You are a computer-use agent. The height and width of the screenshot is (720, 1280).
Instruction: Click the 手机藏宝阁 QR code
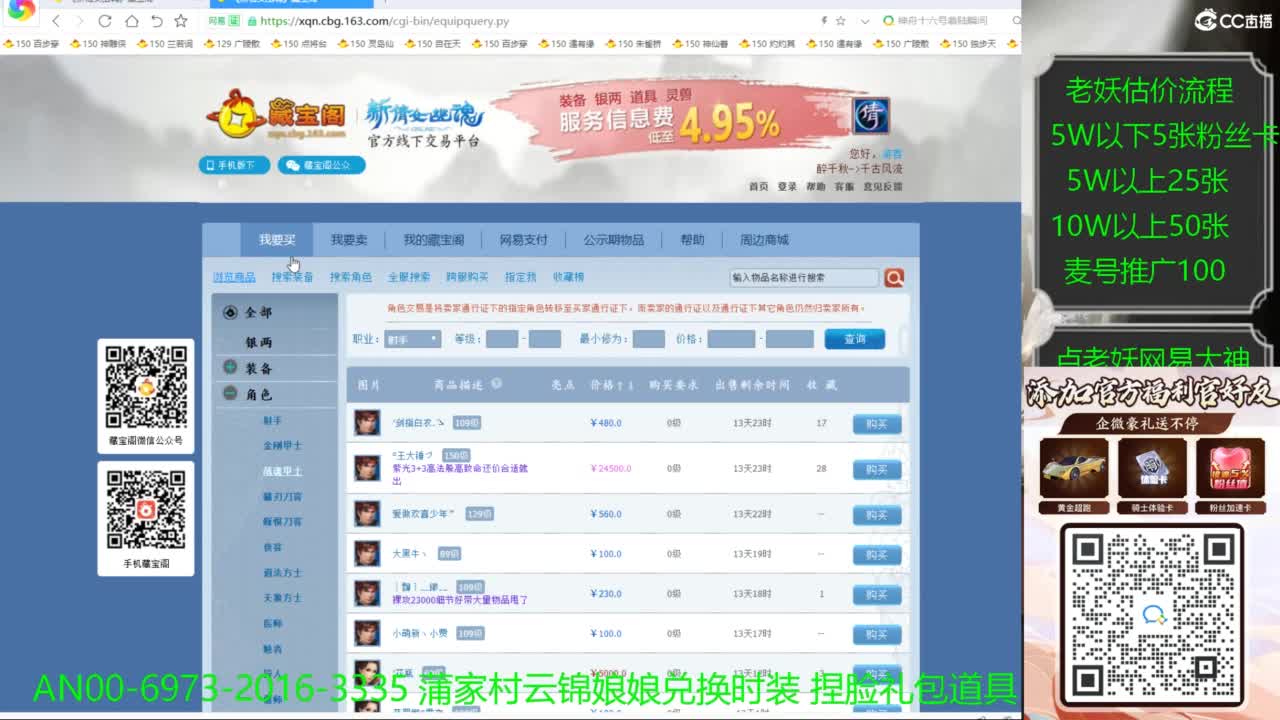146,510
